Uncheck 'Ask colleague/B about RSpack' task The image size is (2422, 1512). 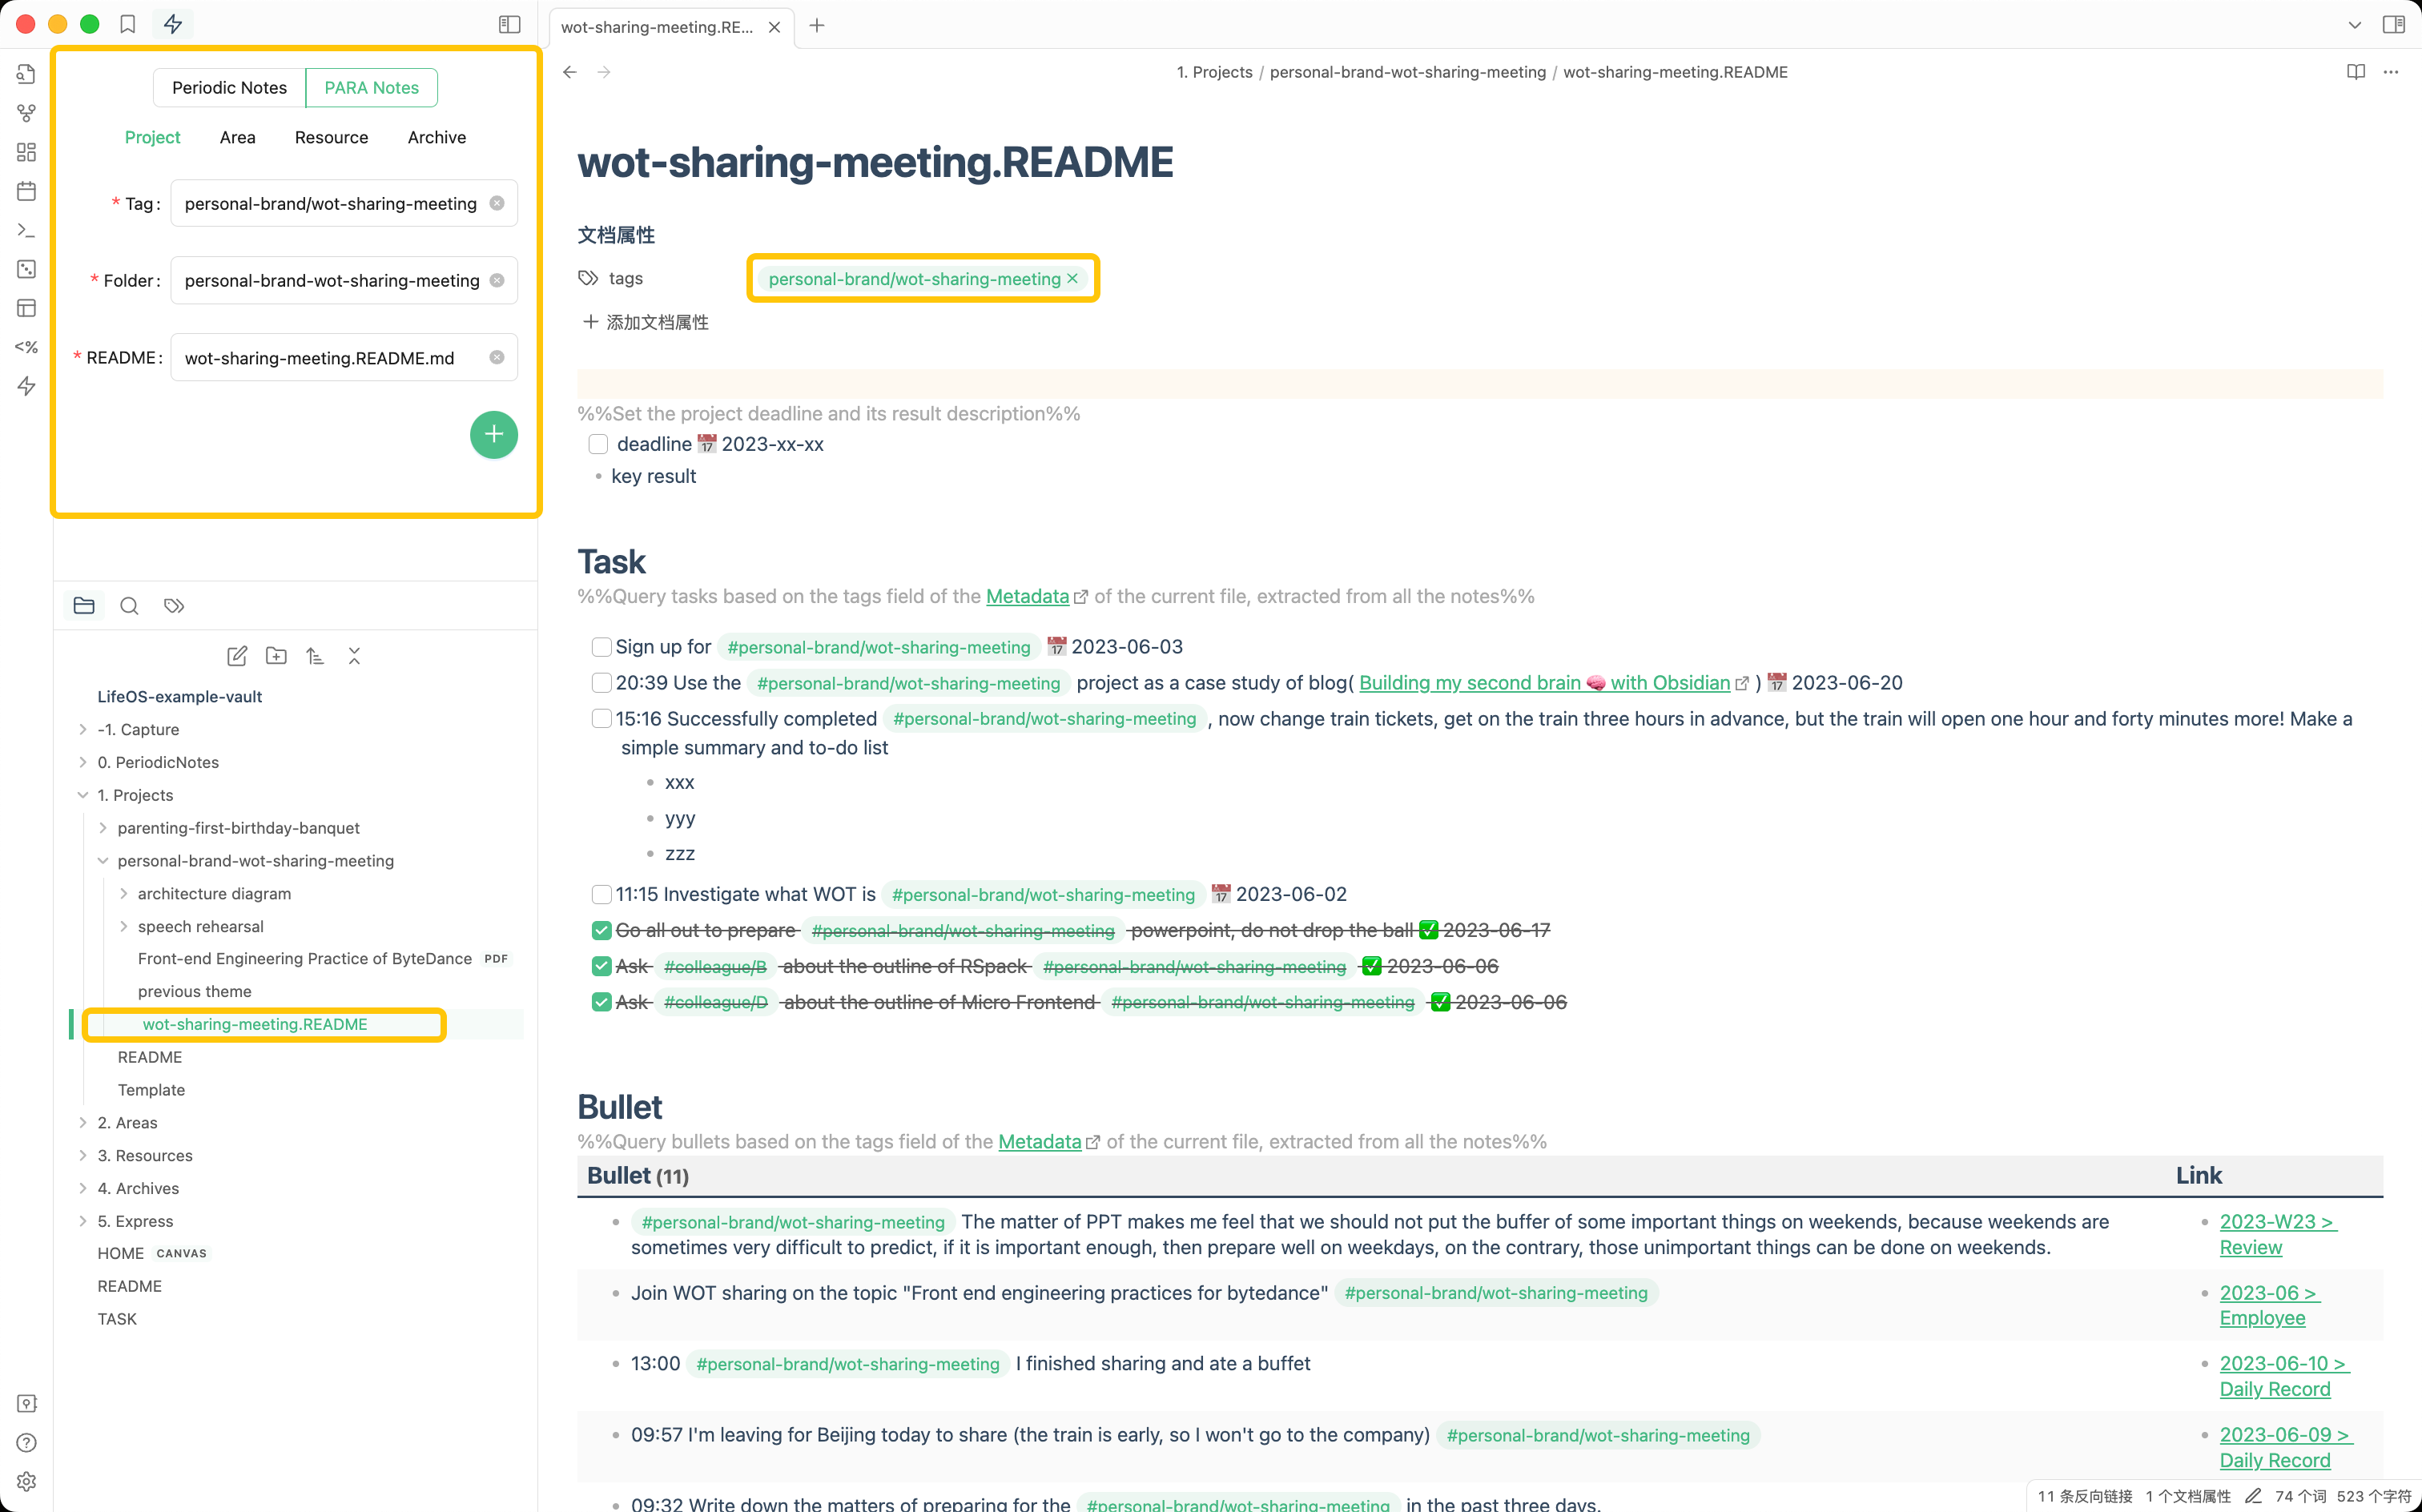601,966
